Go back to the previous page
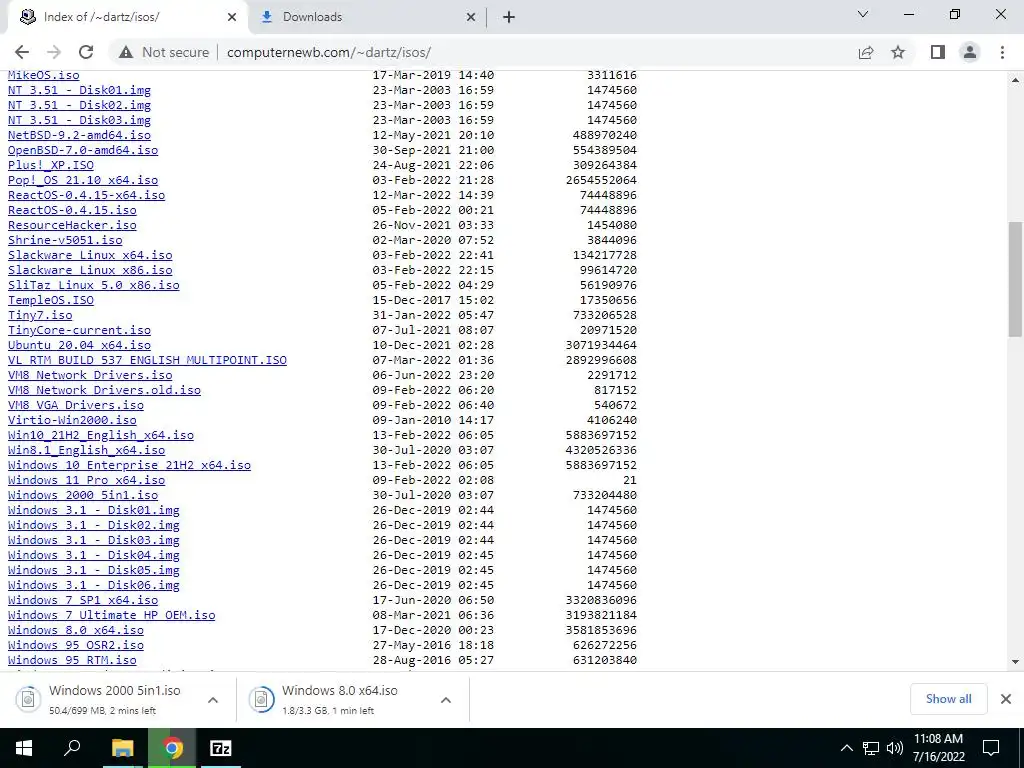This screenshot has width=1024, height=768. (x=22, y=52)
